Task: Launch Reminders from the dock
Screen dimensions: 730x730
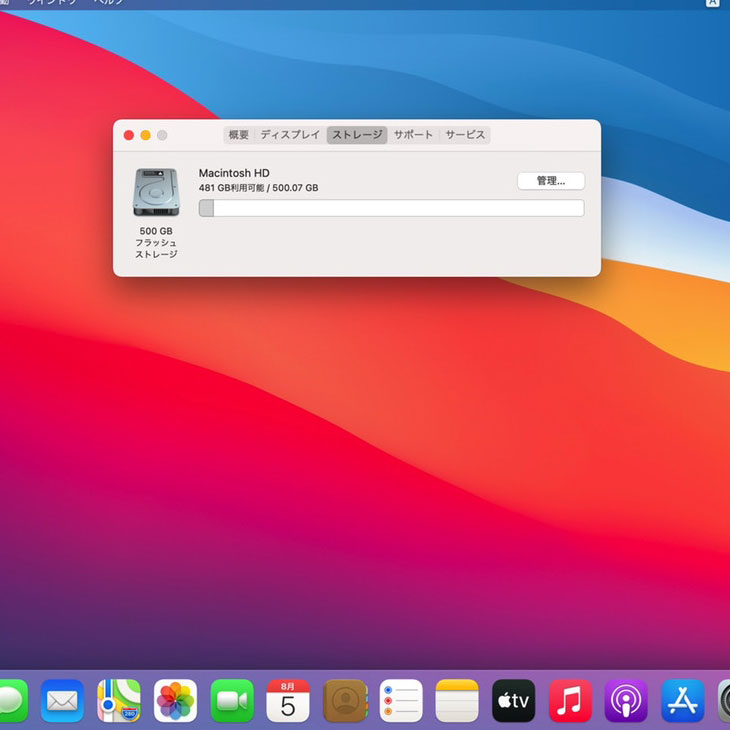Action: click(x=401, y=700)
